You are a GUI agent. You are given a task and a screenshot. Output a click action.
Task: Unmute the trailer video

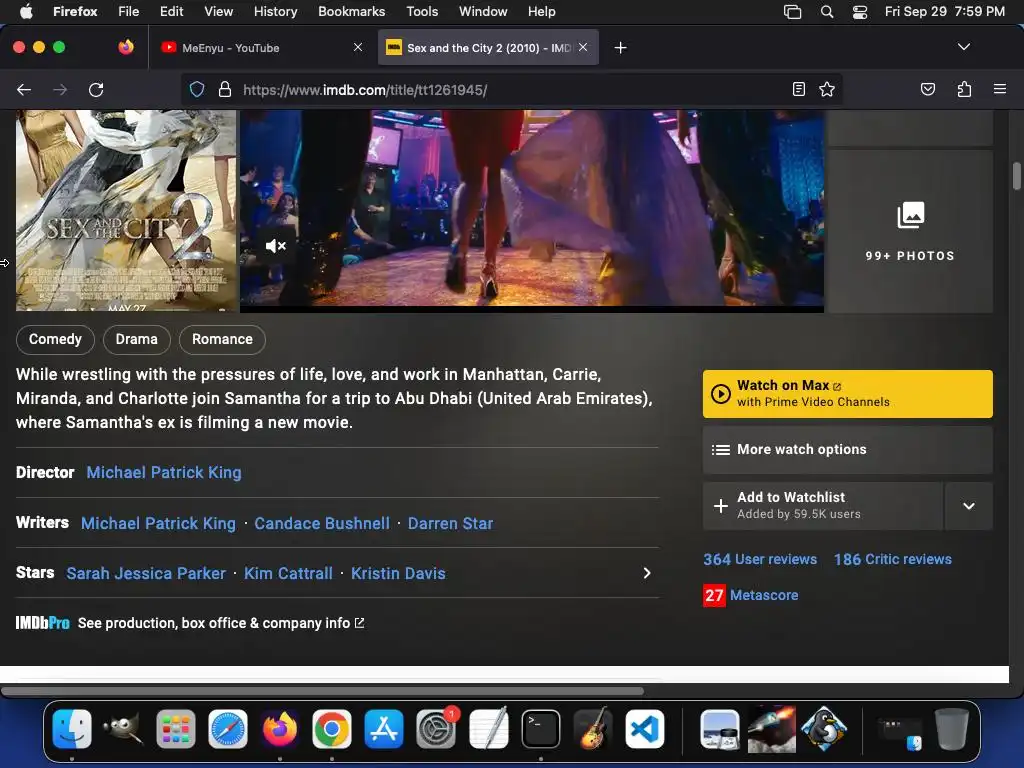[276, 246]
